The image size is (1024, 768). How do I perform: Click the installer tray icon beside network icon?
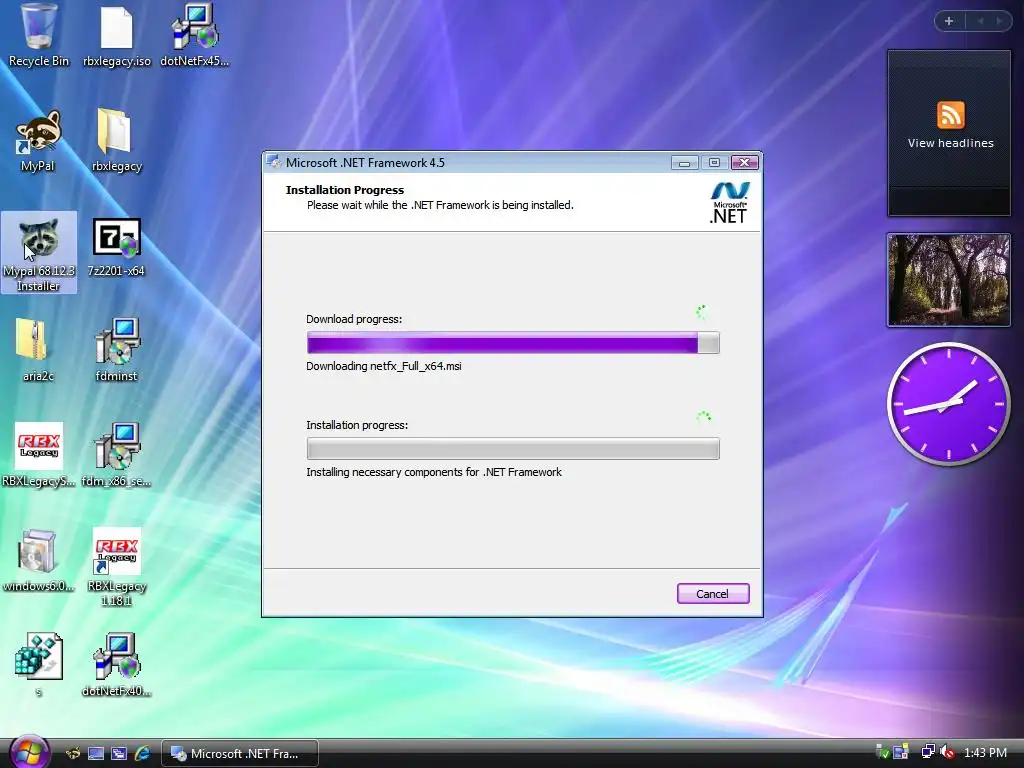pos(901,752)
